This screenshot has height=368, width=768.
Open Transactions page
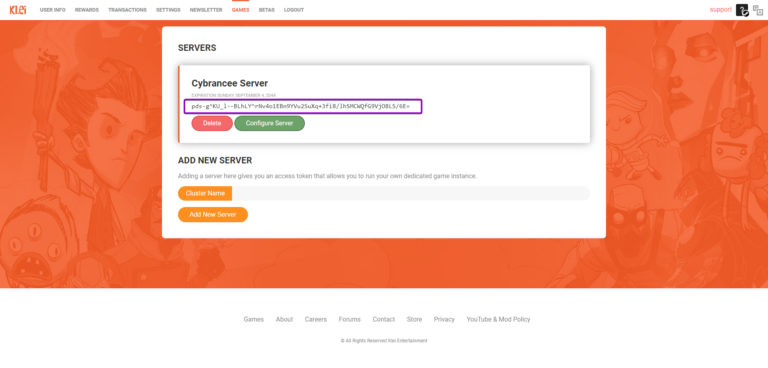(127, 10)
